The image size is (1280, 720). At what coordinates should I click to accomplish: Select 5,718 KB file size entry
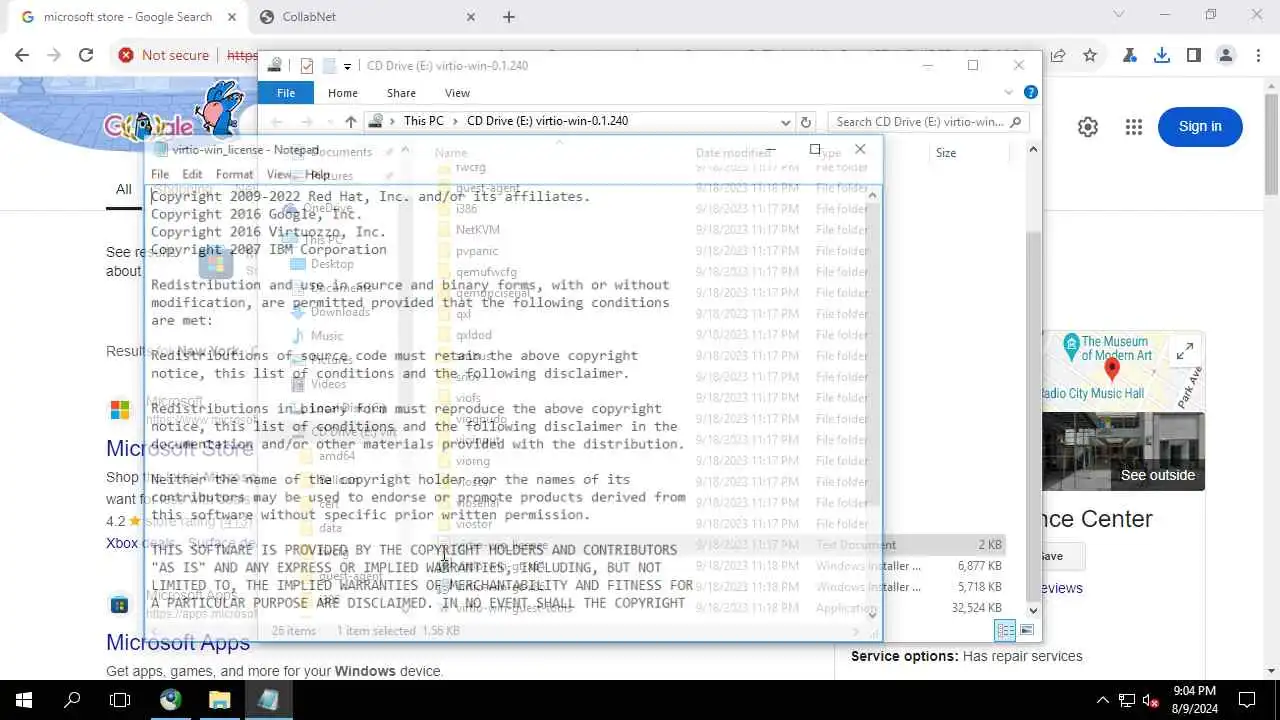(980, 587)
